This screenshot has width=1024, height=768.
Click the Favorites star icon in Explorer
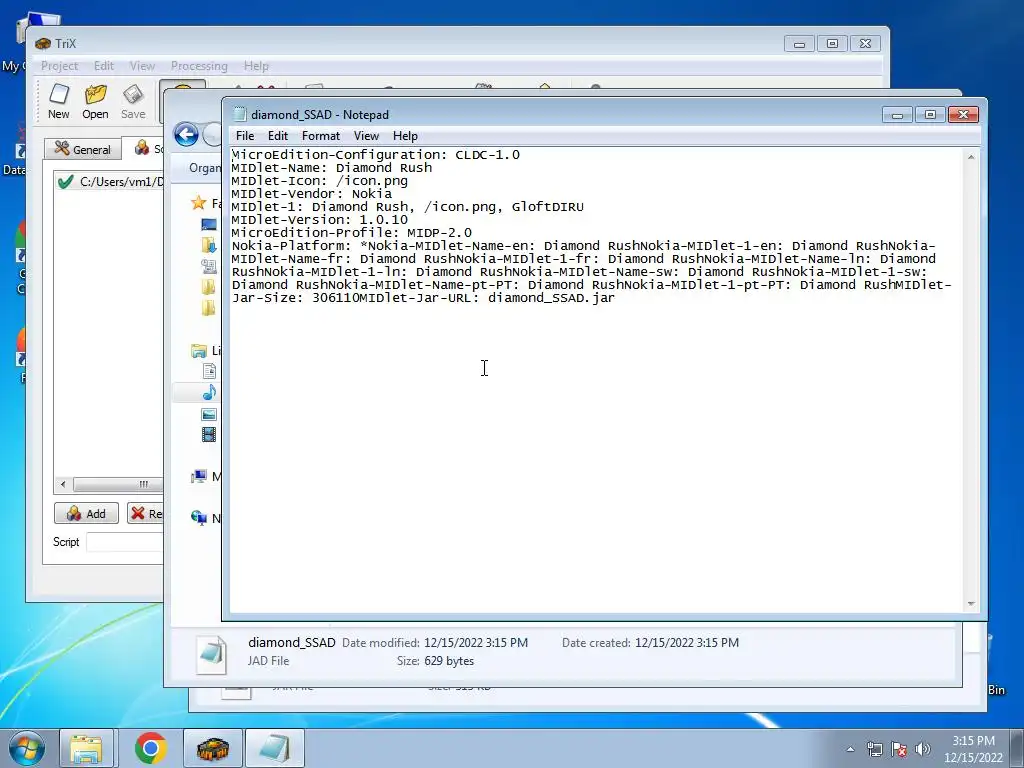click(199, 203)
